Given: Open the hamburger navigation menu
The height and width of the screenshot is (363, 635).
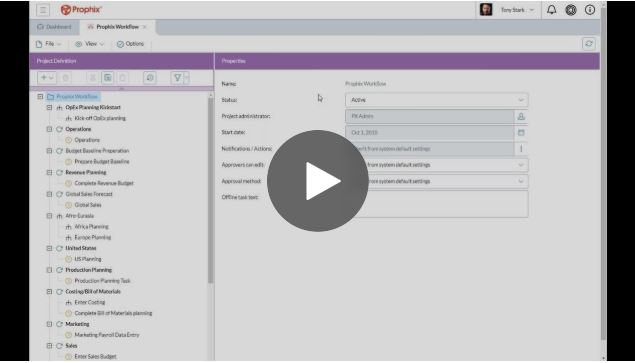Looking at the screenshot, I should (43, 10).
